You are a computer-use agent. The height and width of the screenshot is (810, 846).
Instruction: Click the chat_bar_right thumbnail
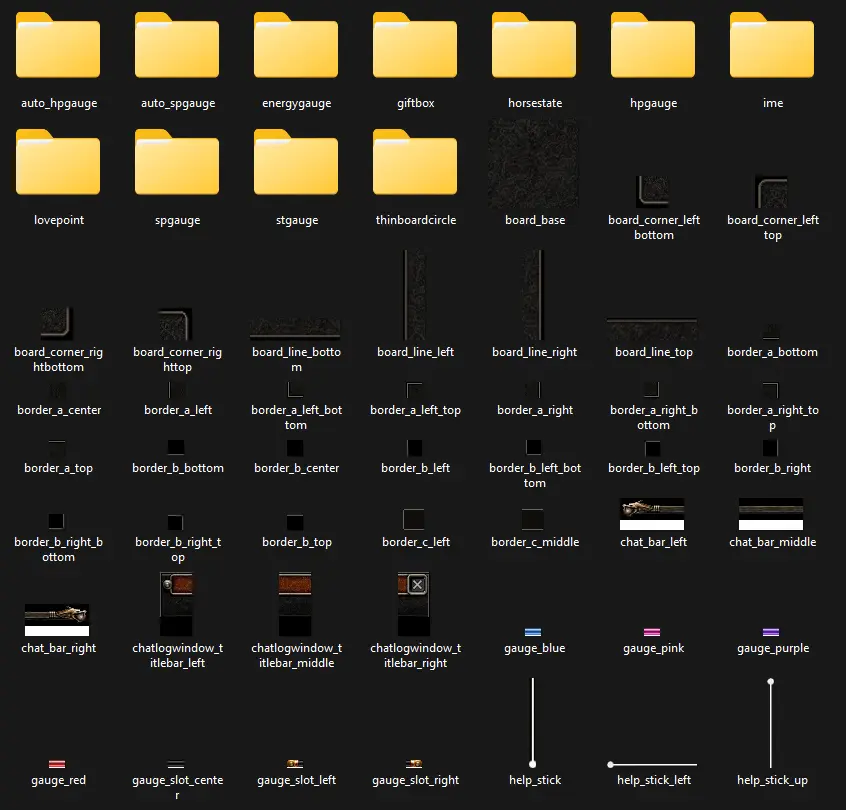coord(57,620)
